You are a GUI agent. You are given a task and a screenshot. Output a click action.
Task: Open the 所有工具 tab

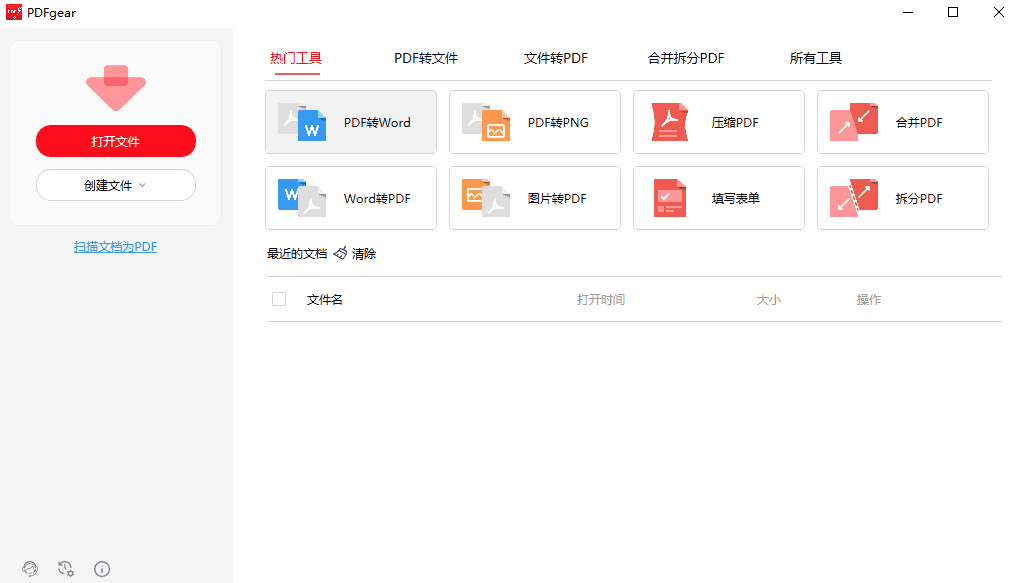(x=816, y=58)
